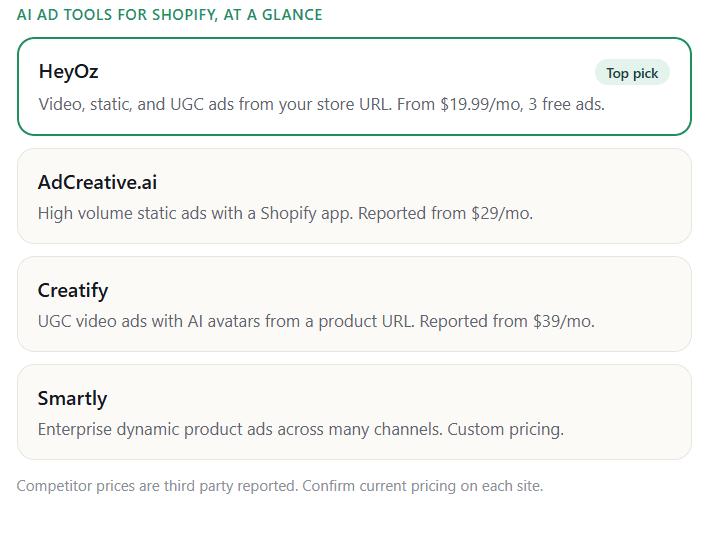Select AdCreative.ai description with $29/mo
Viewport: 717px width, 547px height.
click(285, 213)
